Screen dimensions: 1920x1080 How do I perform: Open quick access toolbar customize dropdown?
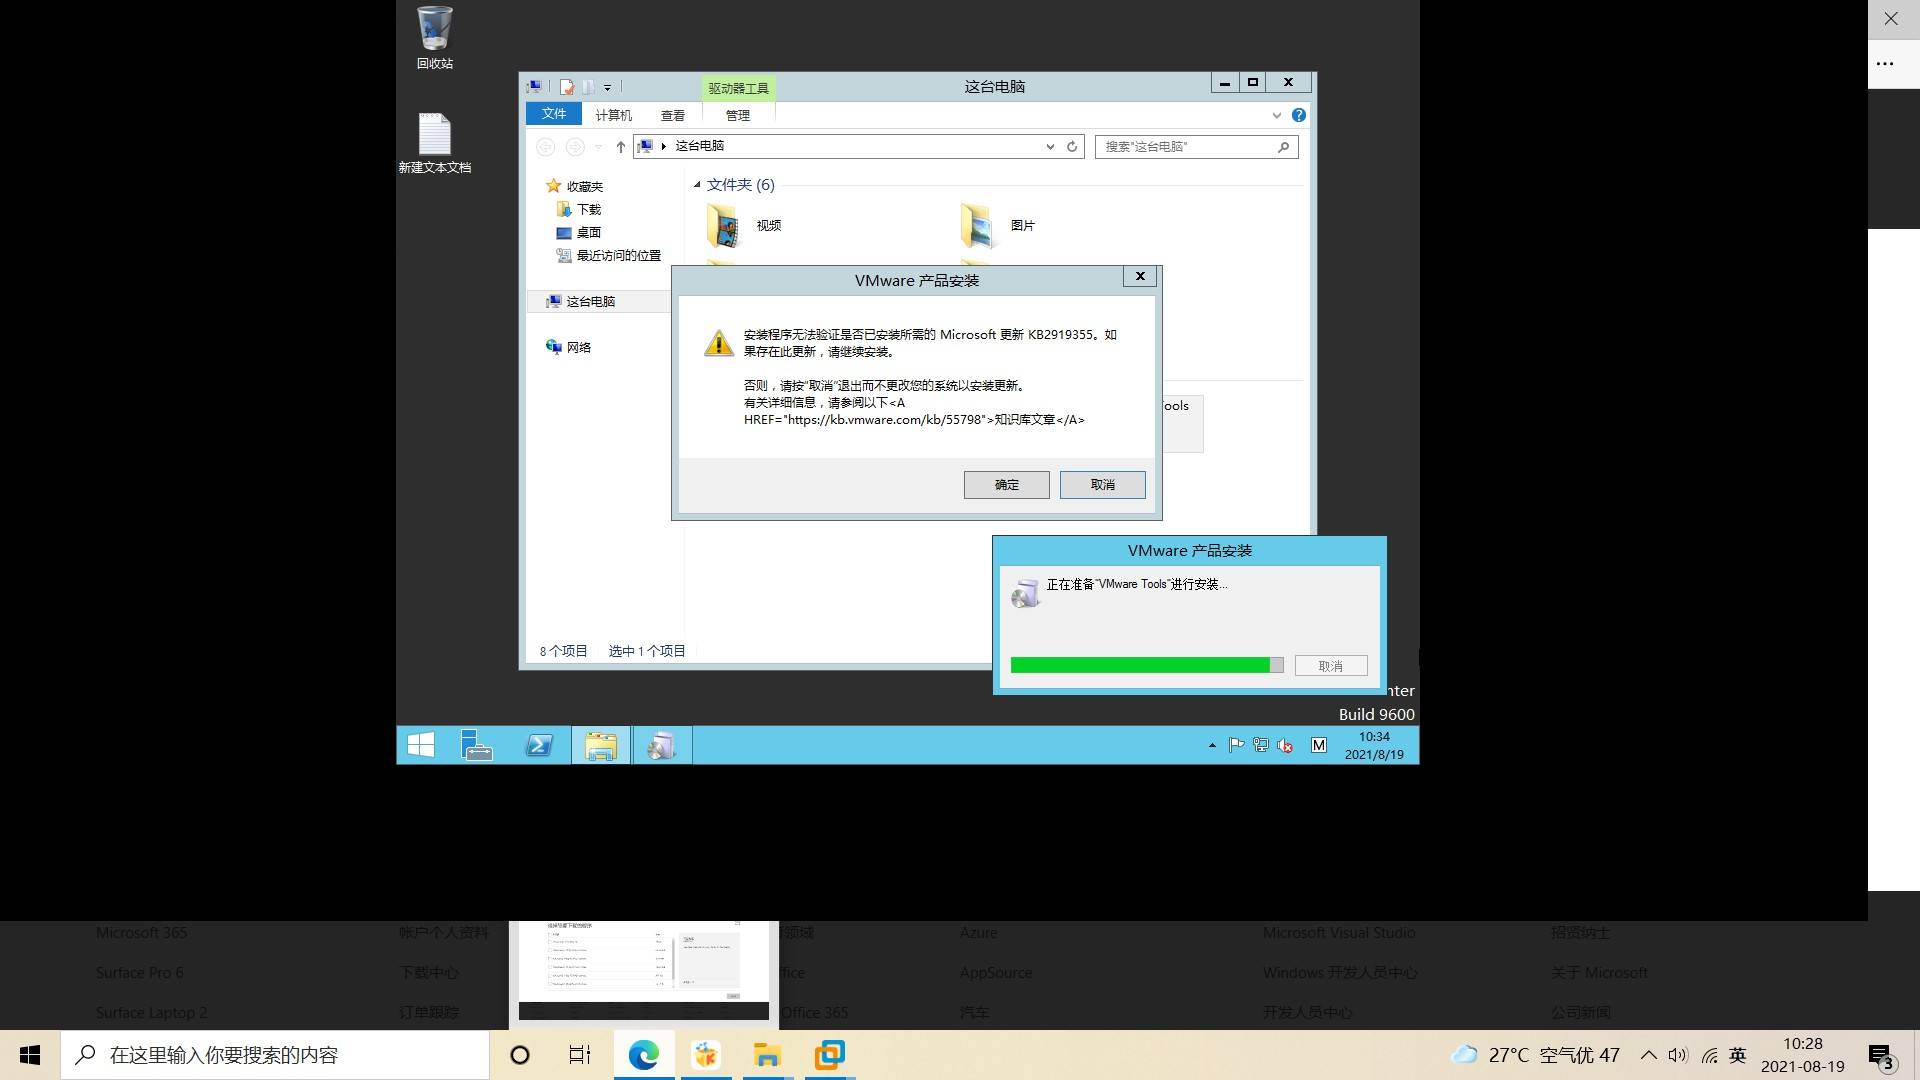607,88
